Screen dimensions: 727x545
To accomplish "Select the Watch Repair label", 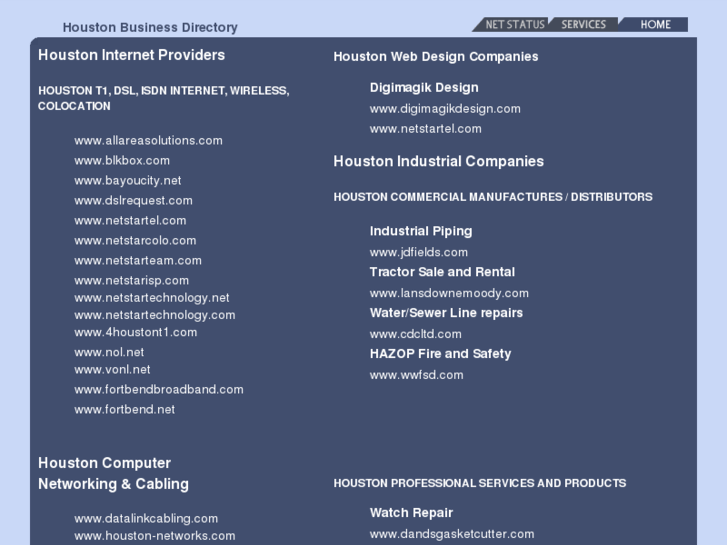I will tap(411, 513).
